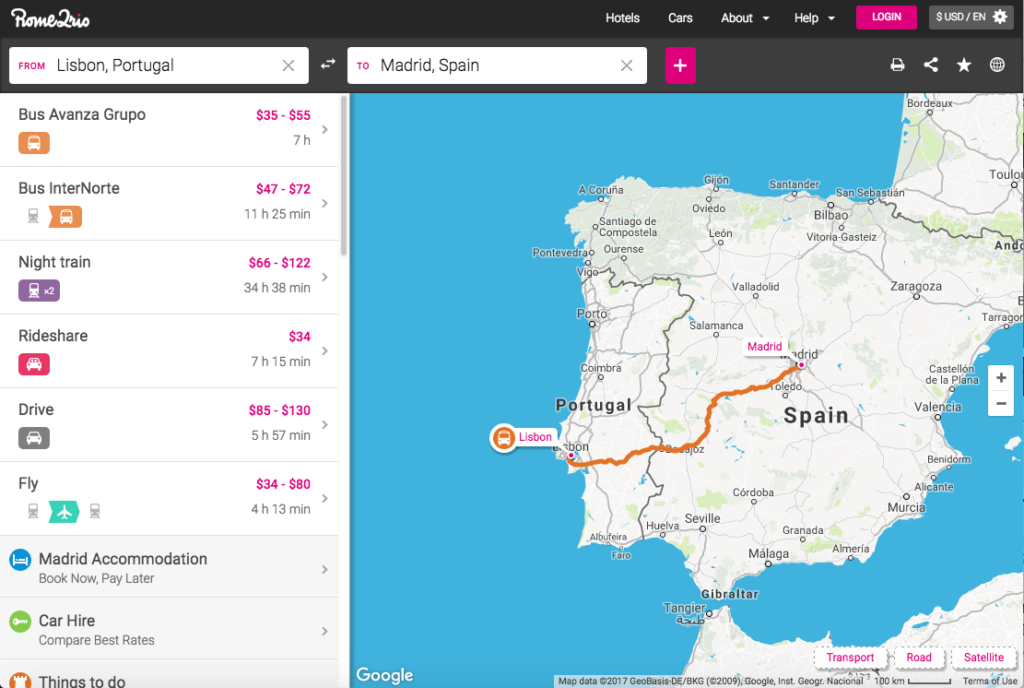
Task: Select the 'Drive' route title
Action: (36, 409)
